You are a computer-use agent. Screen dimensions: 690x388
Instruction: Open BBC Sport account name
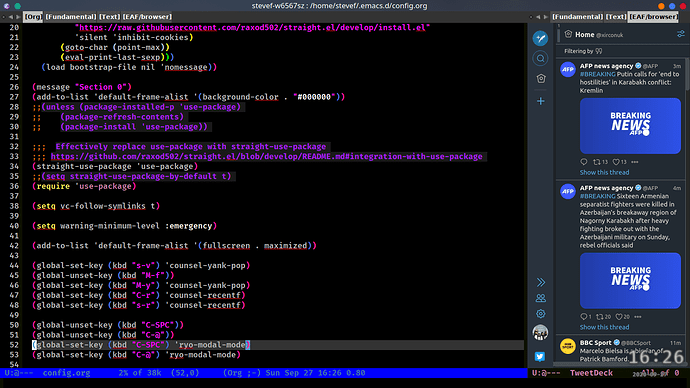tap(595, 343)
